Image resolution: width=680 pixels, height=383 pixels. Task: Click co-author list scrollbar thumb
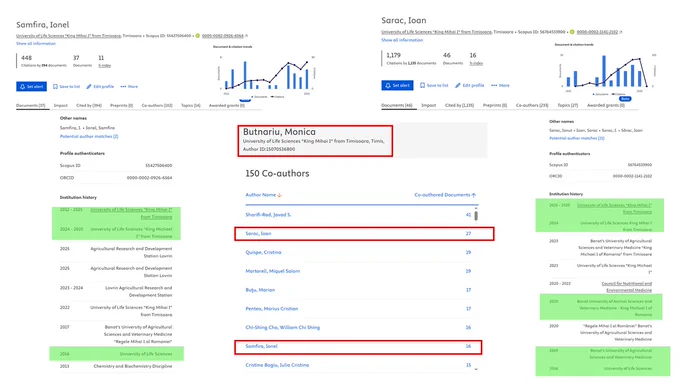[x=476, y=215]
